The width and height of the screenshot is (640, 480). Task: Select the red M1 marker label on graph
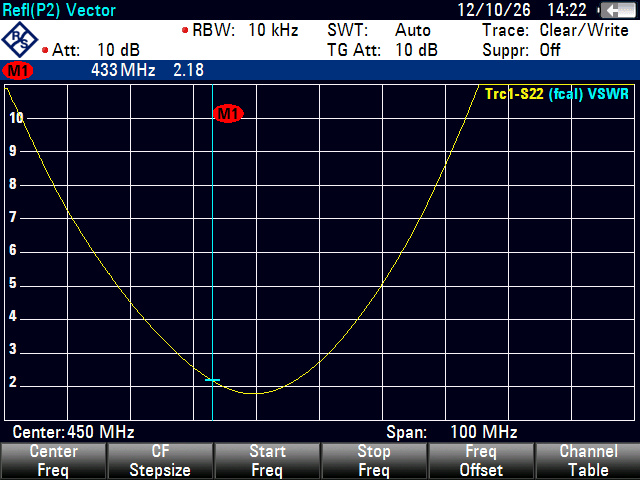(x=228, y=113)
